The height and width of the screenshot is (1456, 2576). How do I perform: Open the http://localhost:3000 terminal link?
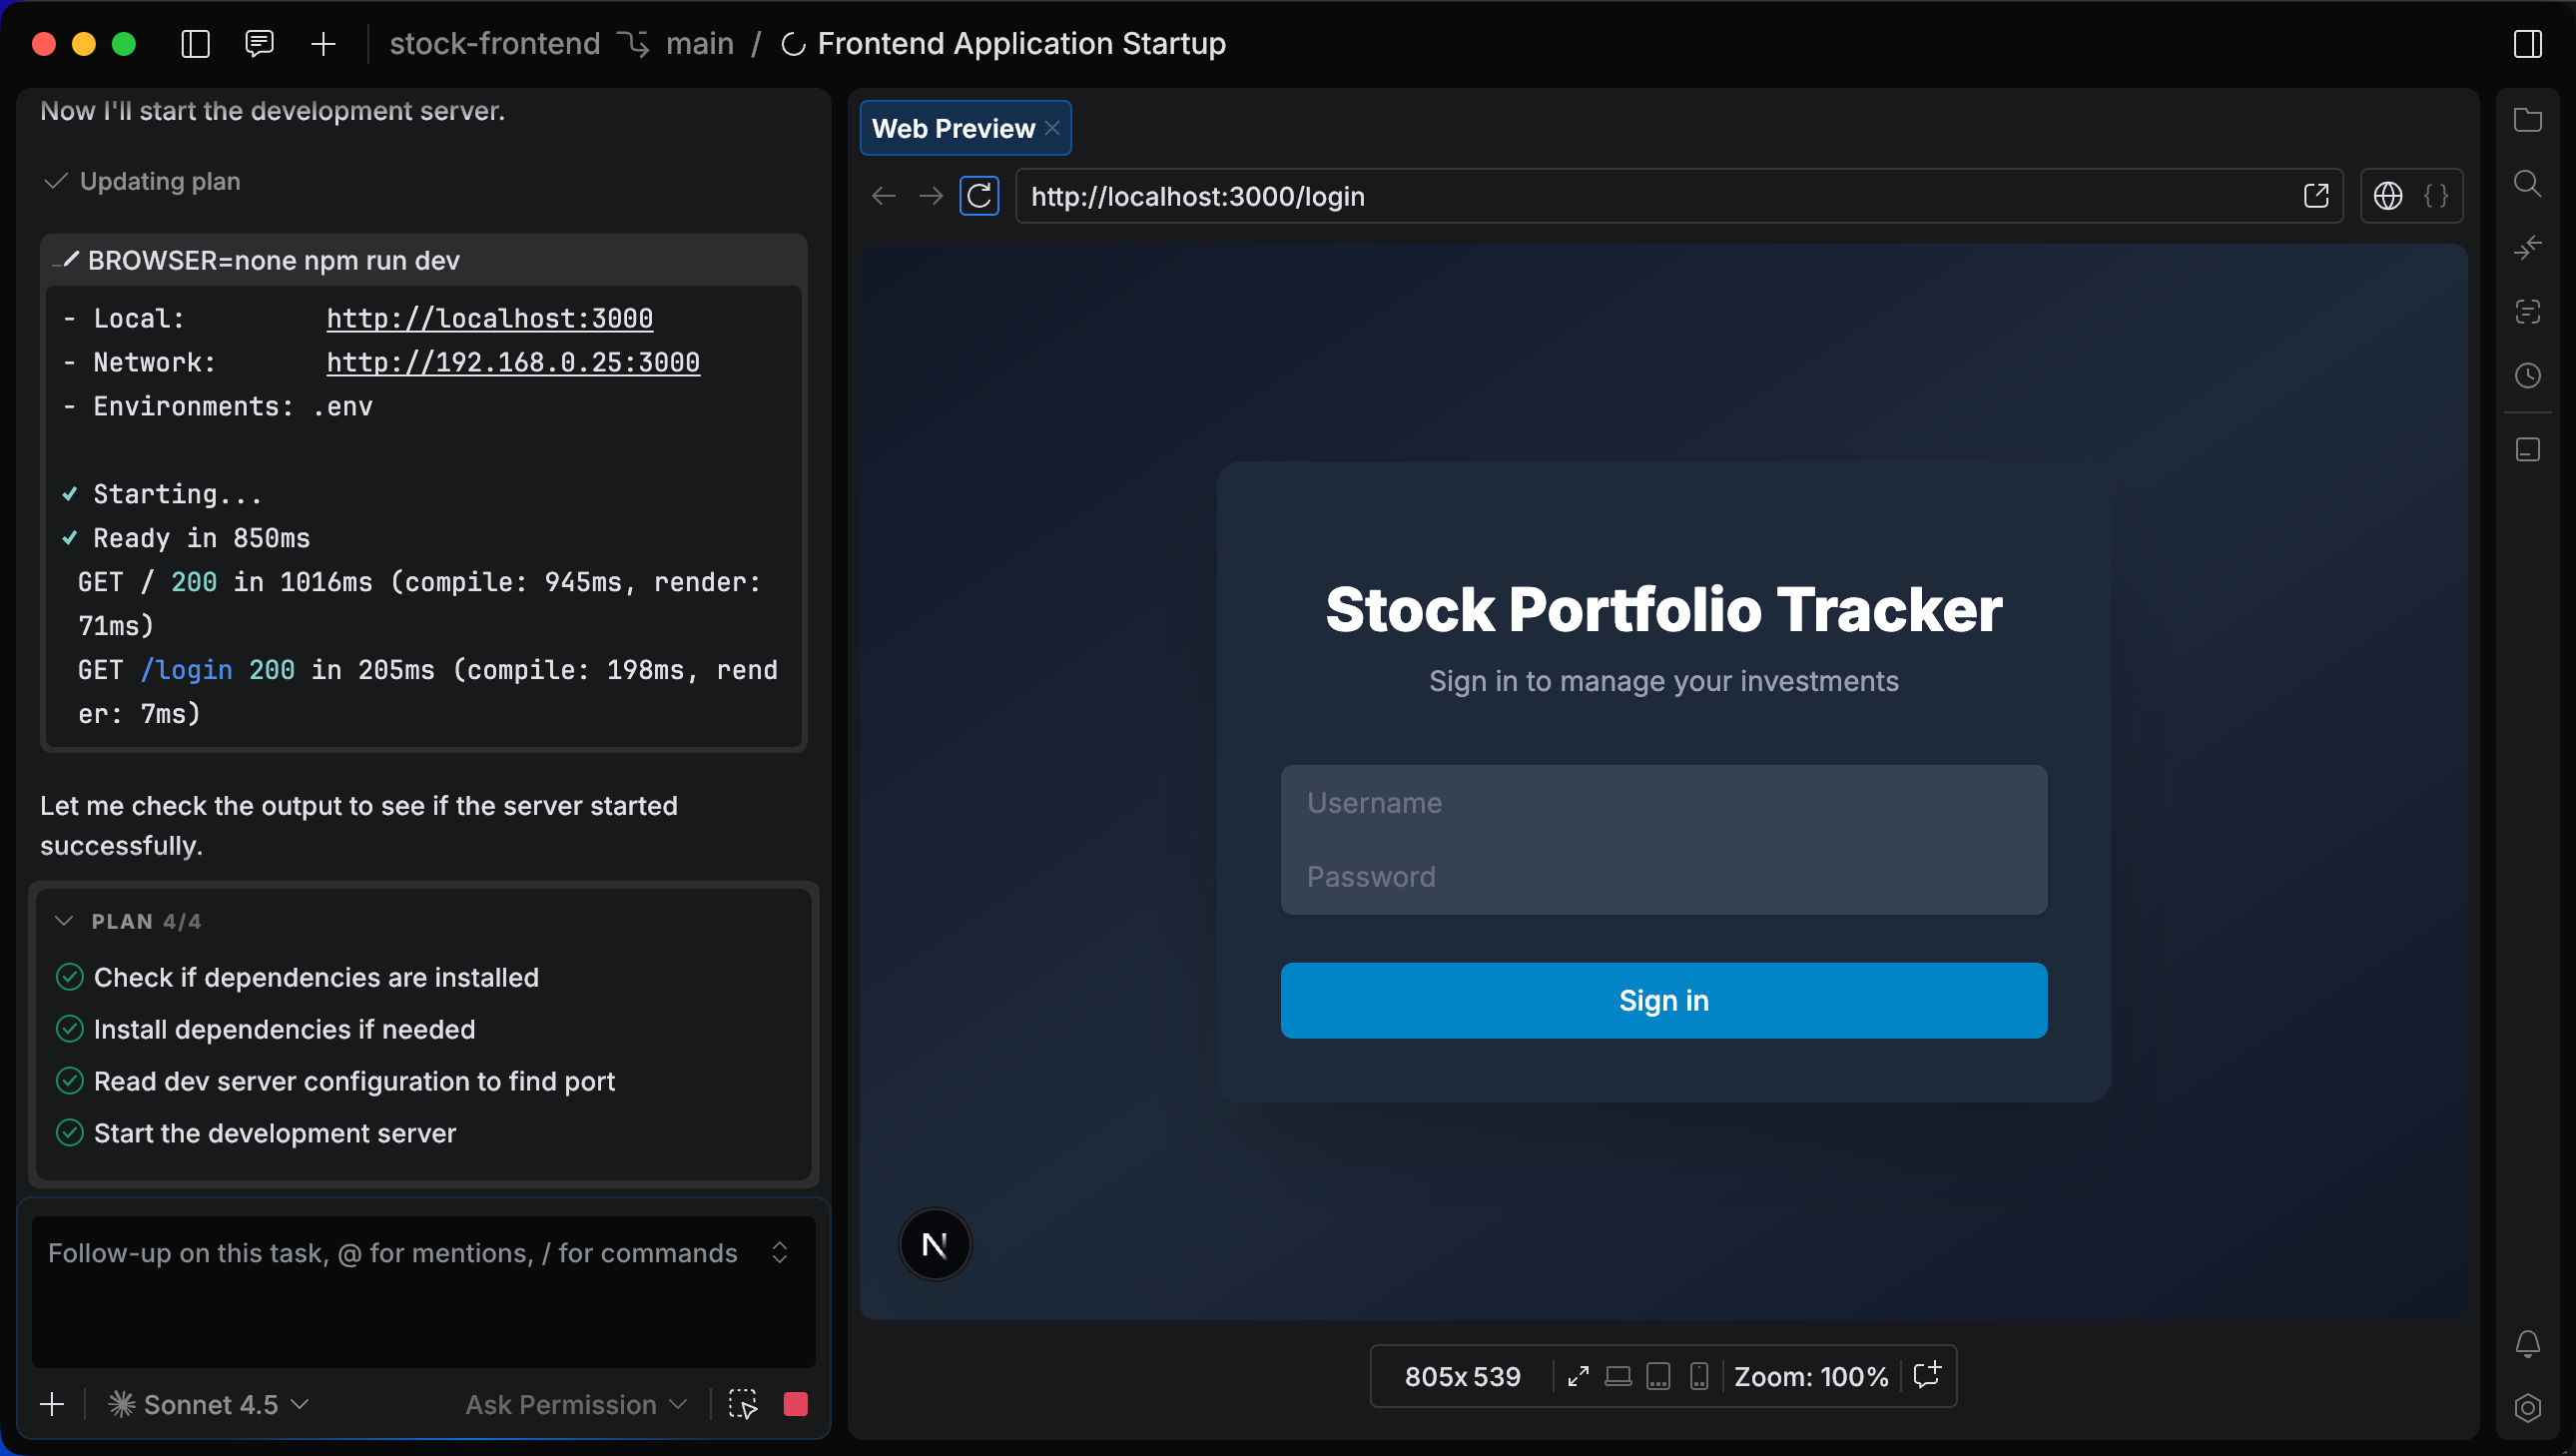coord(489,318)
